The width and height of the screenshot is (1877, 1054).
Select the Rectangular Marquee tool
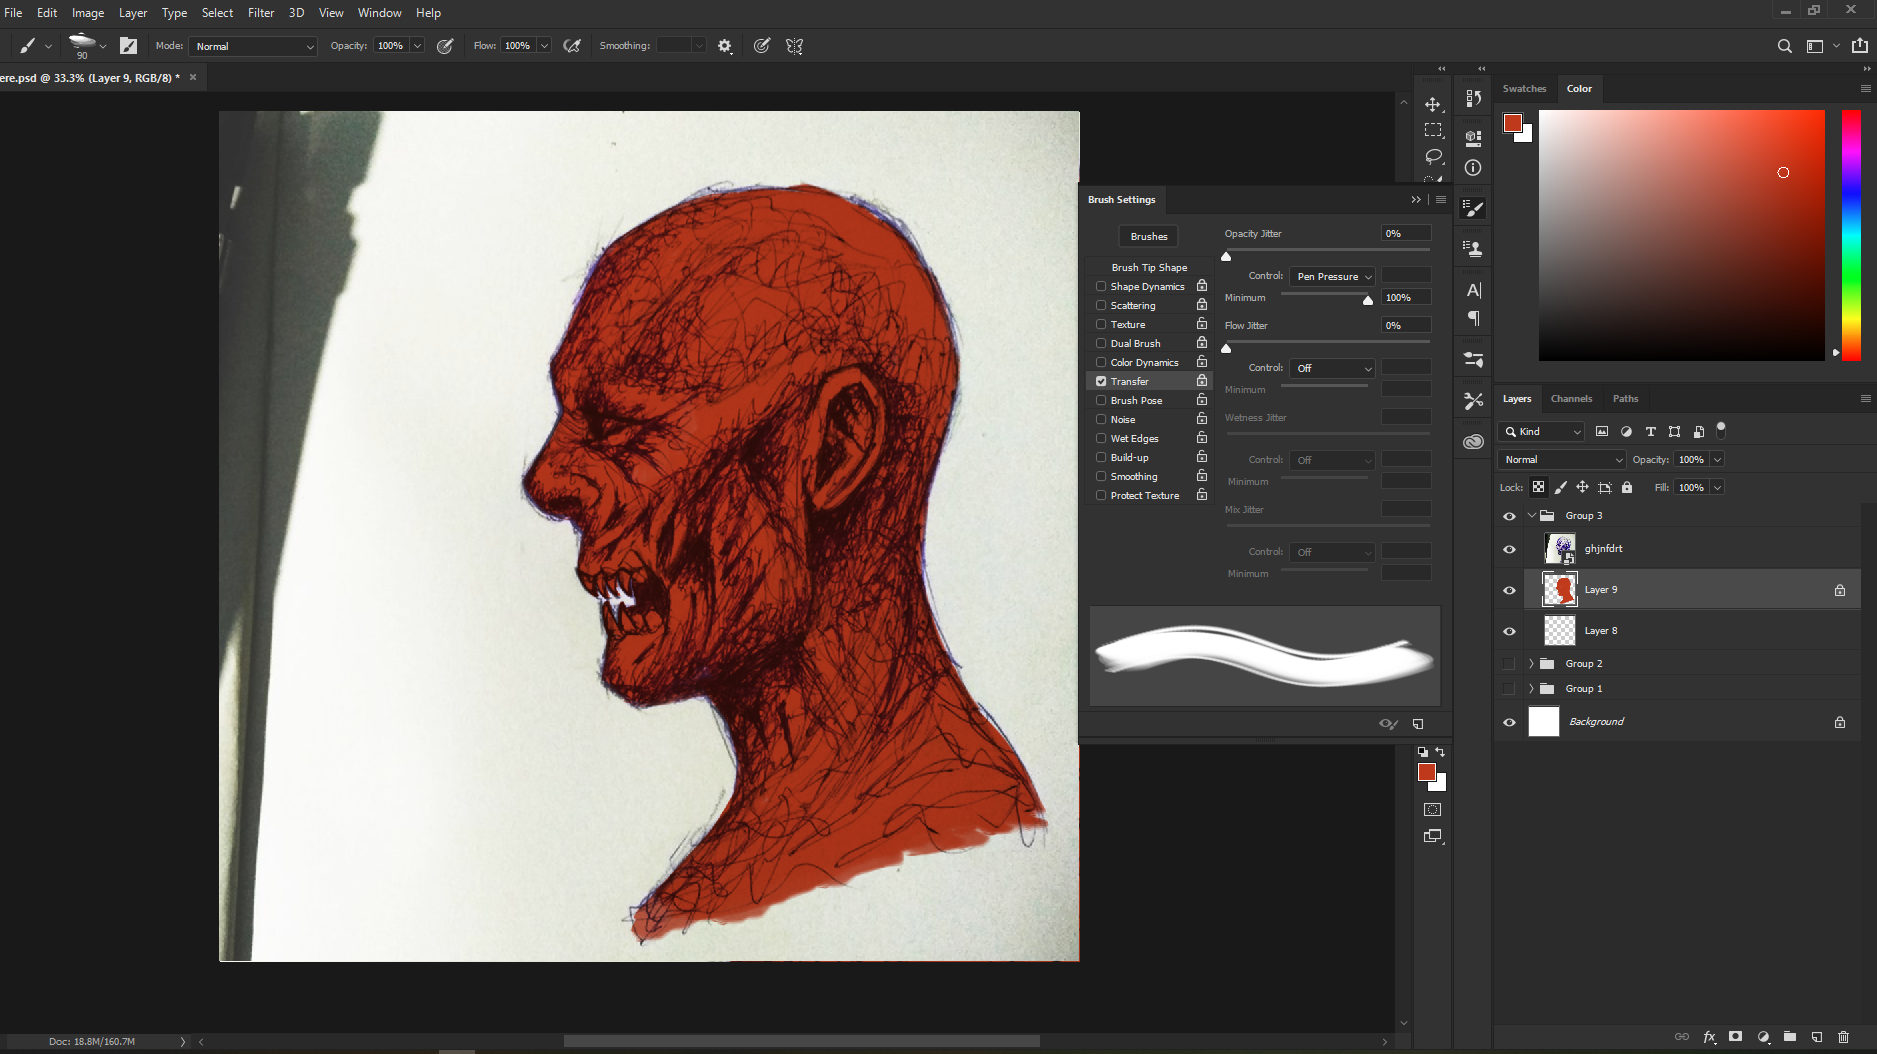coord(1433,130)
